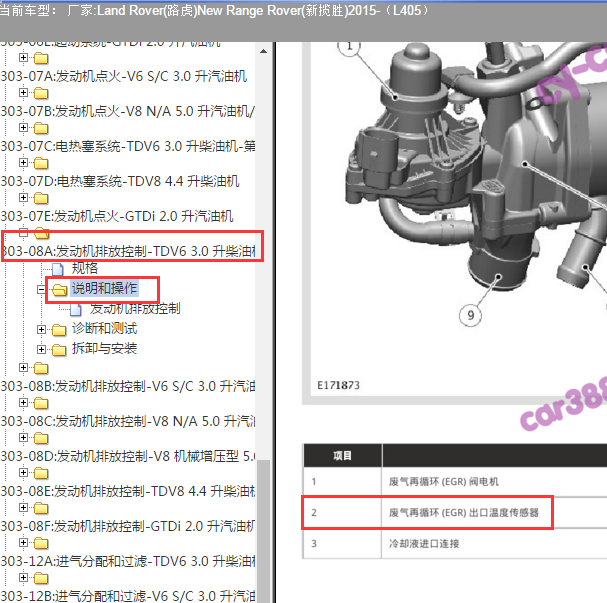Viewport: 607px width, 603px height.
Task: Select the 说明和操作 tree label
Action: point(104,289)
